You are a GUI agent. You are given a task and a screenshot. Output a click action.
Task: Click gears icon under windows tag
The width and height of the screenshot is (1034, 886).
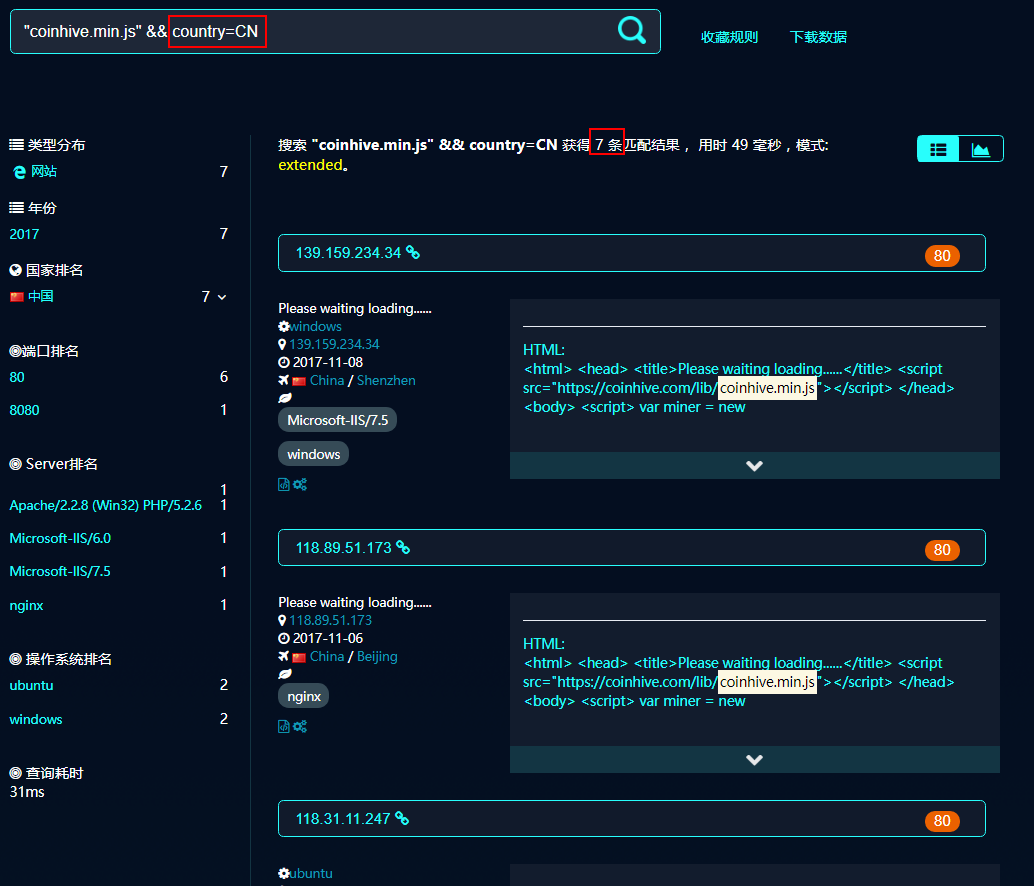[x=300, y=485]
